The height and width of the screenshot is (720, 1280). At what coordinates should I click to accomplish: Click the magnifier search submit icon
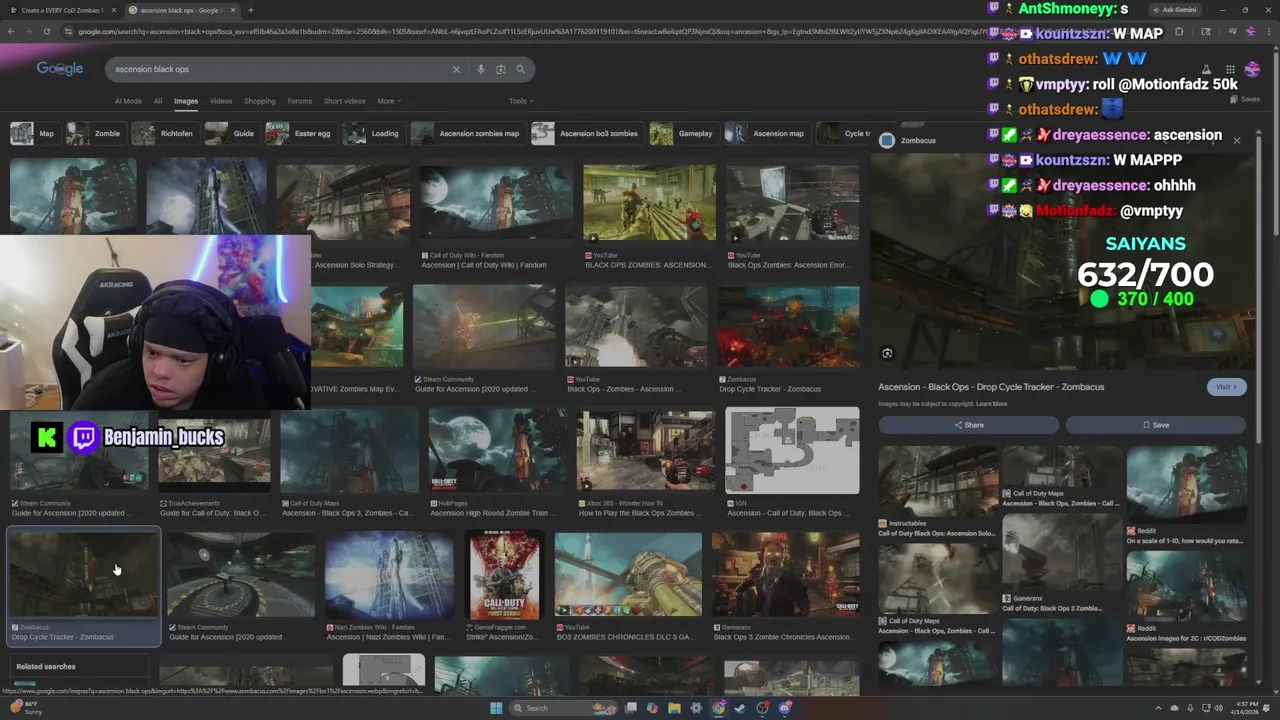tap(520, 69)
